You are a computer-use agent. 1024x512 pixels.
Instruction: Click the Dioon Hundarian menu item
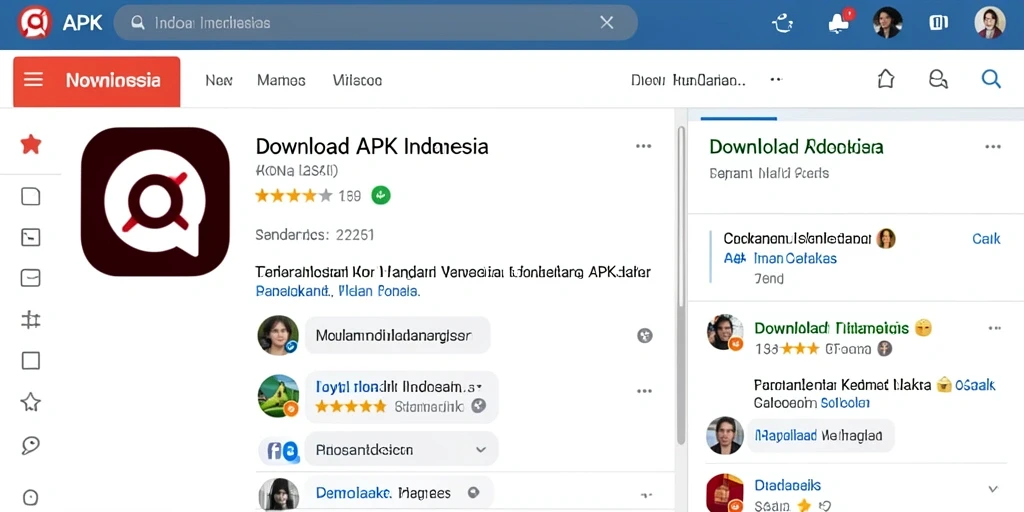[x=688, y=80]
